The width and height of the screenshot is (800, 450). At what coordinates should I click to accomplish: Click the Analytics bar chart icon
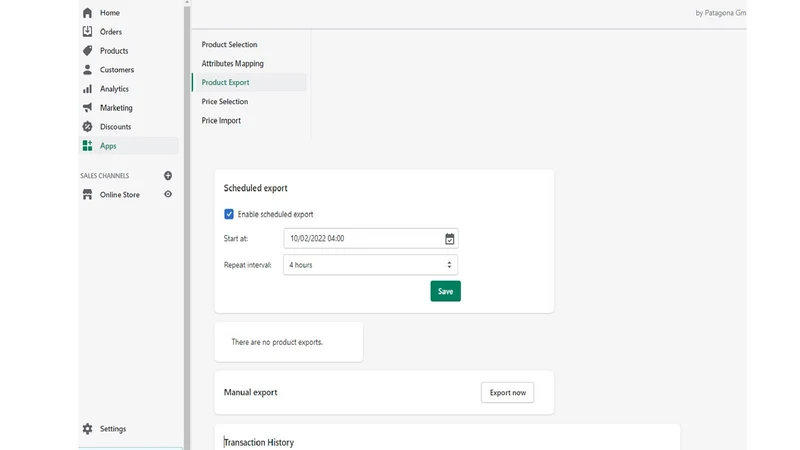pos(87,89)
